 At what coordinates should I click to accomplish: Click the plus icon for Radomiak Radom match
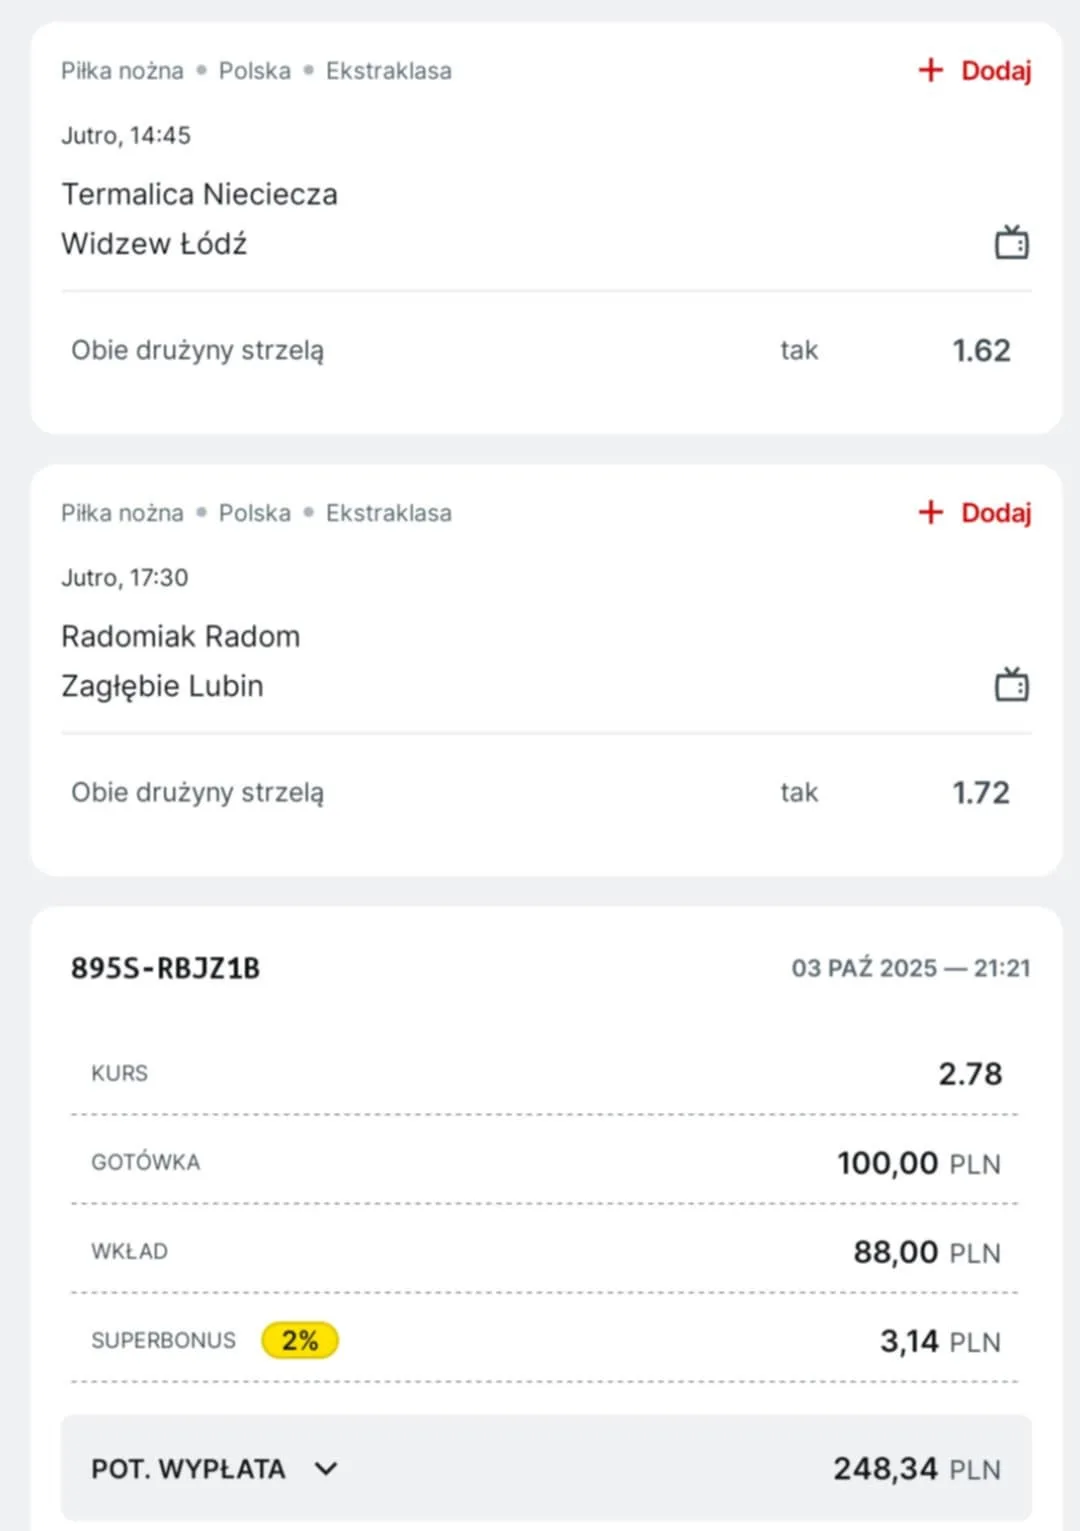click(931, 512)
